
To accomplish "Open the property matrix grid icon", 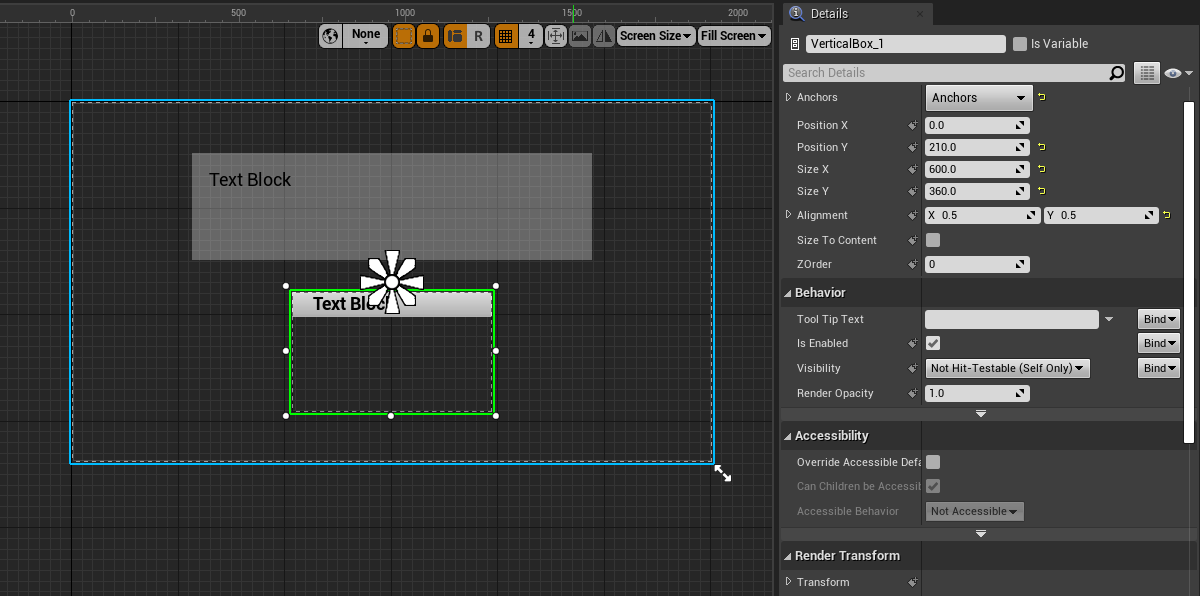I will 1146,73.
